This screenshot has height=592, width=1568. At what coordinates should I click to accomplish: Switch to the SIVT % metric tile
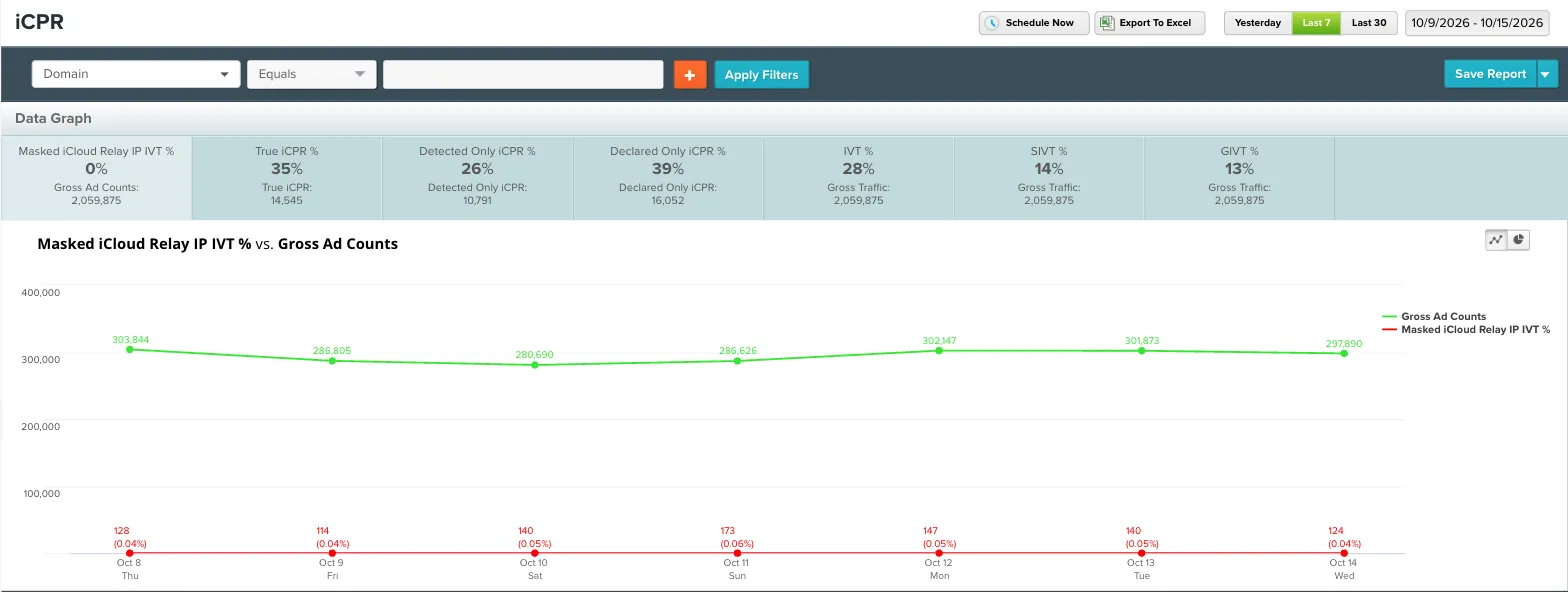[1049, 178]
